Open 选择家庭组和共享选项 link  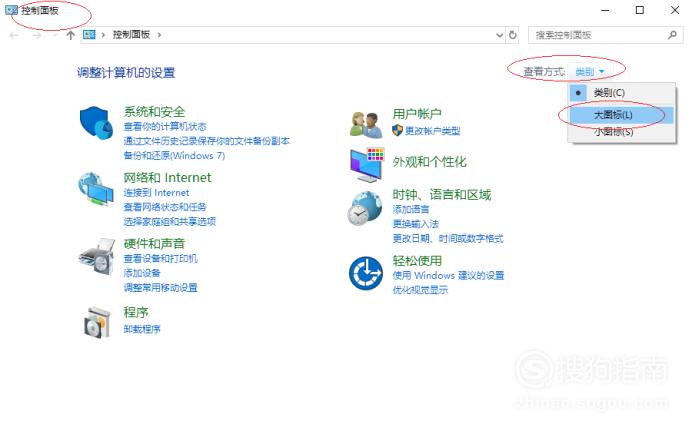[170, 221]
